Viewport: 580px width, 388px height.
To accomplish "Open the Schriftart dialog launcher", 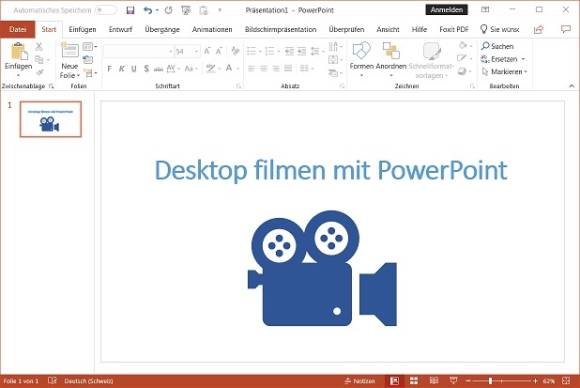I will point(239,86).
